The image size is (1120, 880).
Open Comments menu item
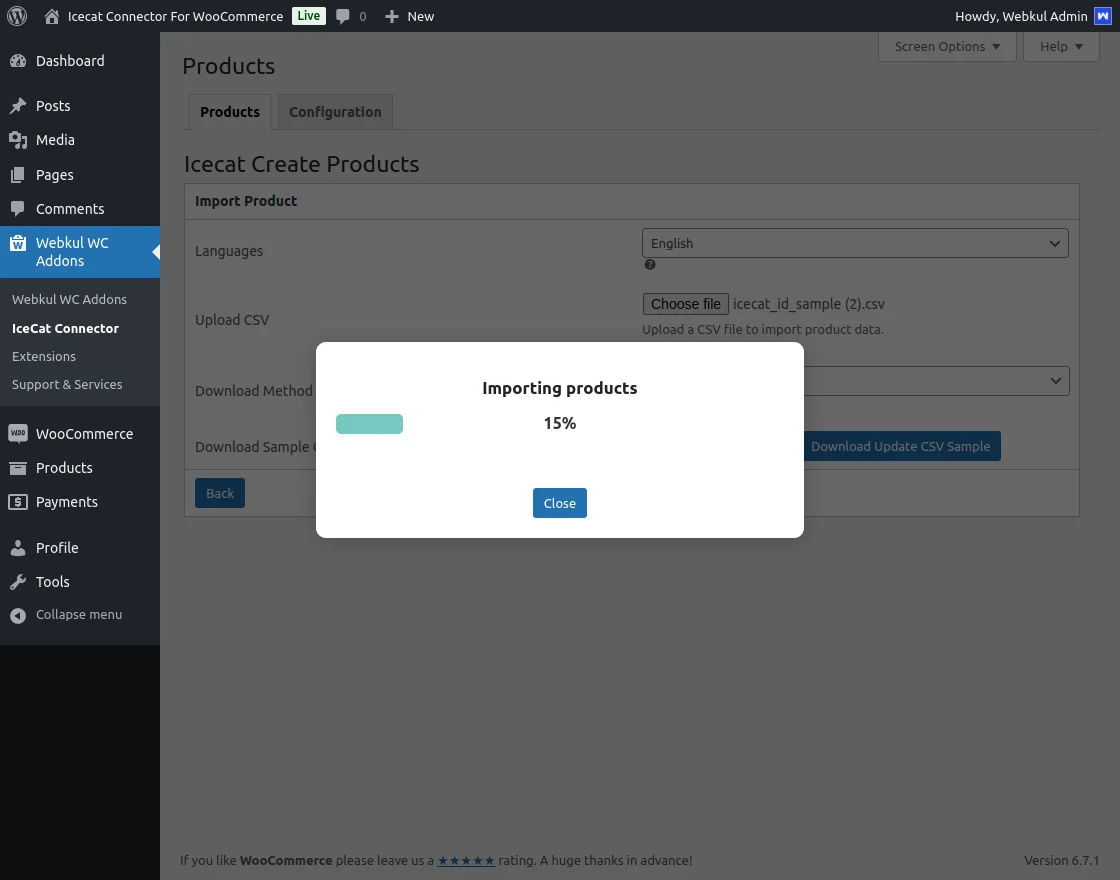(x=80, y=209)
